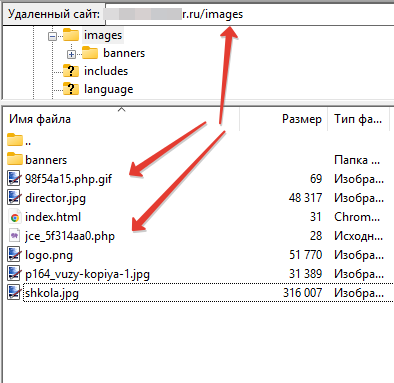Expand the banners tree node

[x=71, y=54]
